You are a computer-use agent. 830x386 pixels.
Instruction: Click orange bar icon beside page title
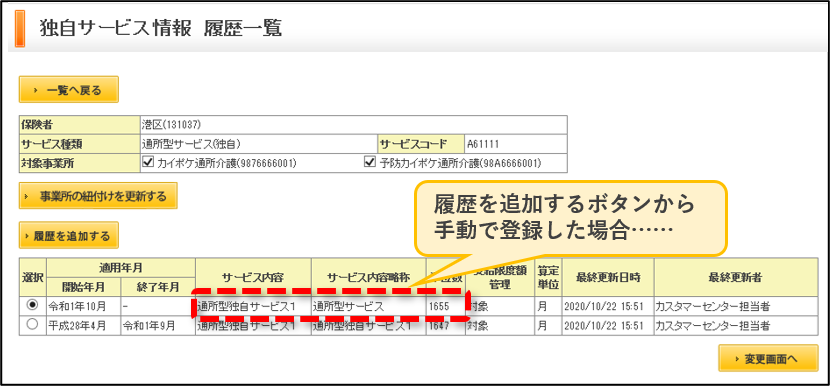pos(20,28)
